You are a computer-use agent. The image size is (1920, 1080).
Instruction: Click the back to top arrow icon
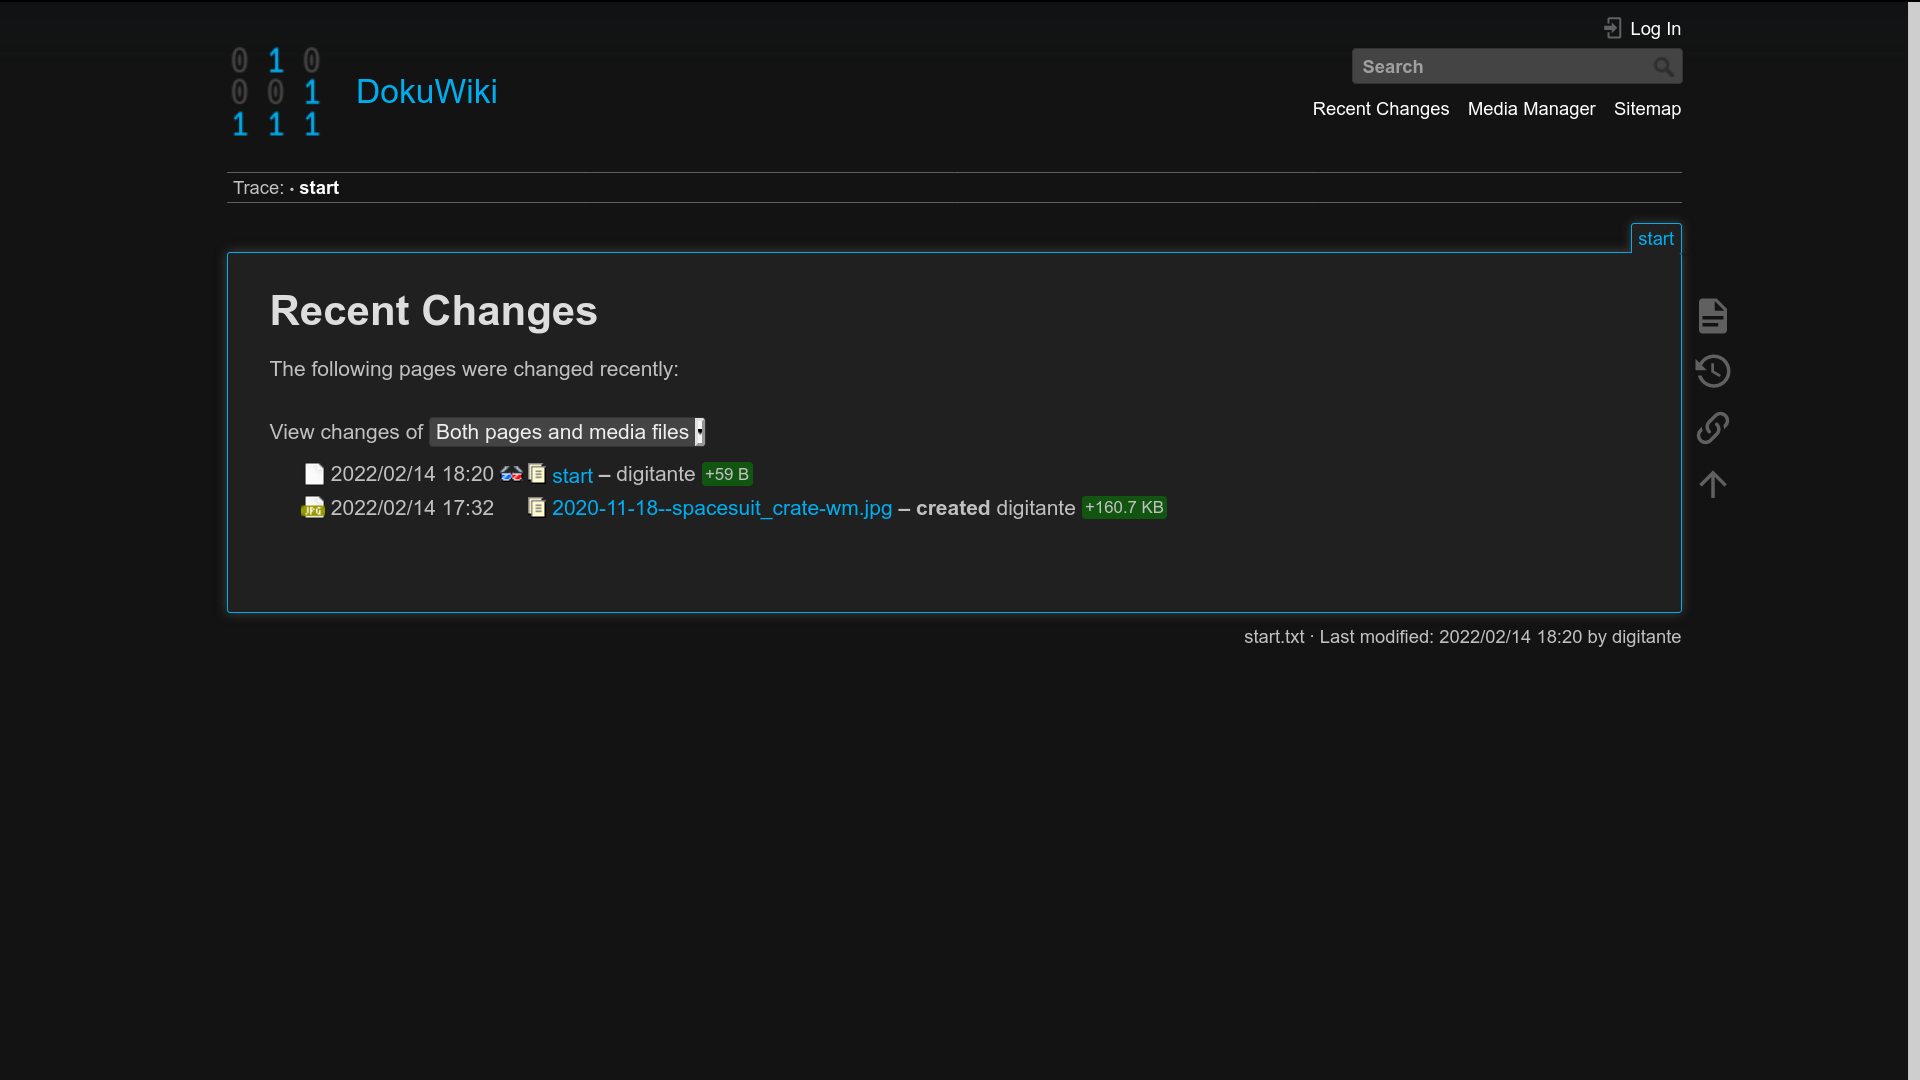coord(1712,485)
